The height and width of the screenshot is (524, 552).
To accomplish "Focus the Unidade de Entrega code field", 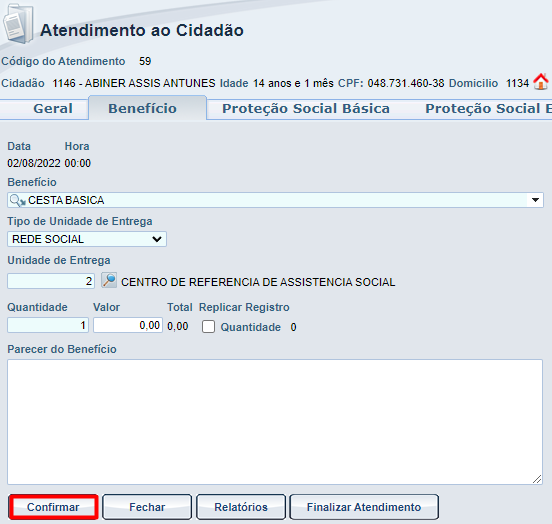I will 51,281.
